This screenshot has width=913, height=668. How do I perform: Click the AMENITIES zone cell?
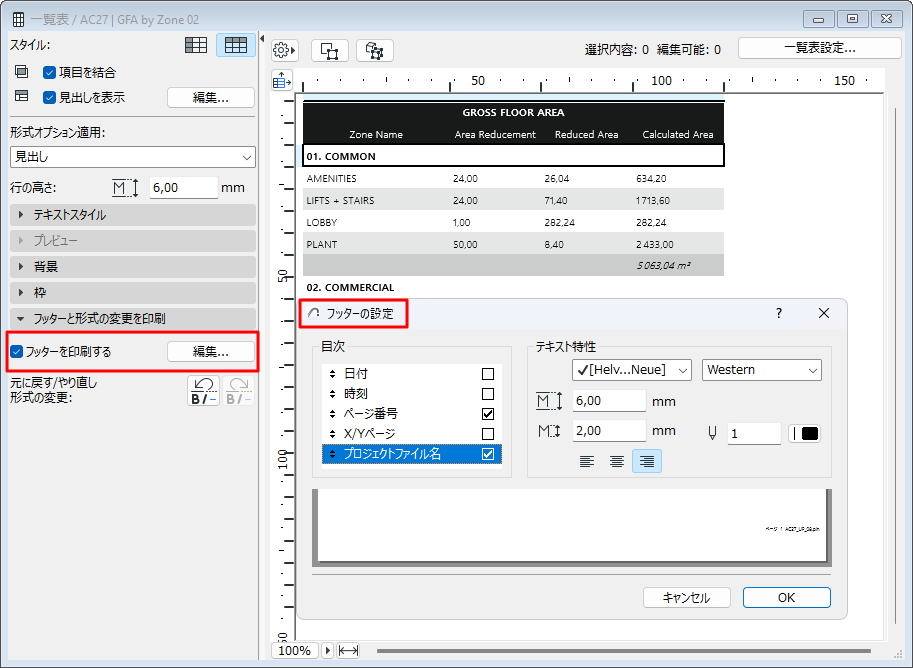331,179
